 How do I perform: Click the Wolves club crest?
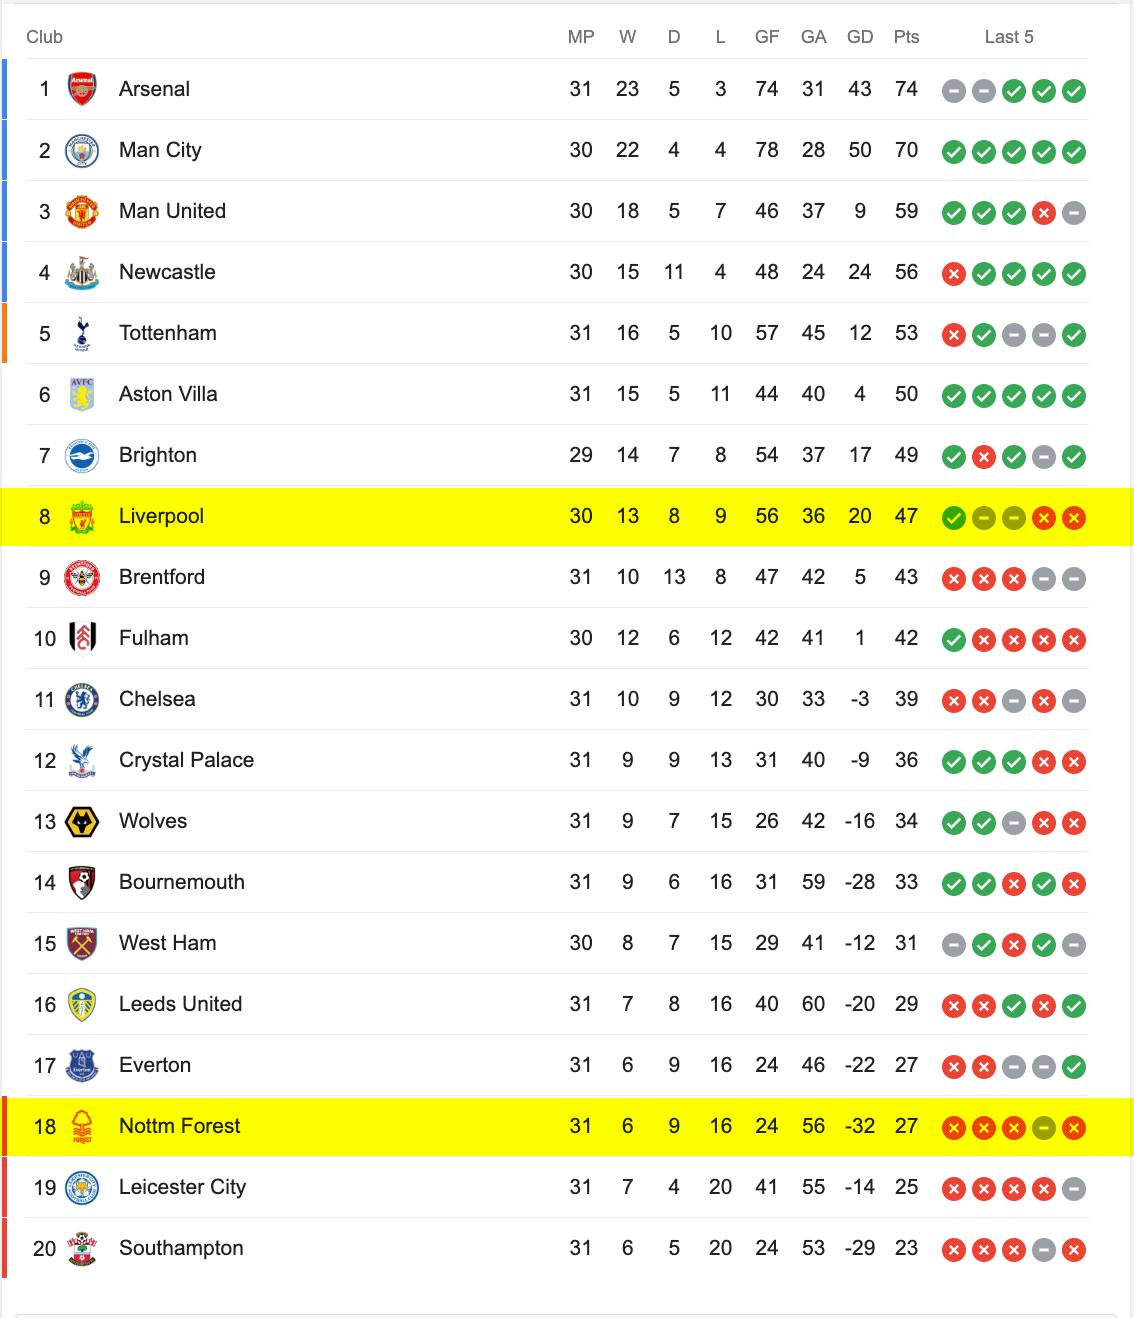pos(82,821)
